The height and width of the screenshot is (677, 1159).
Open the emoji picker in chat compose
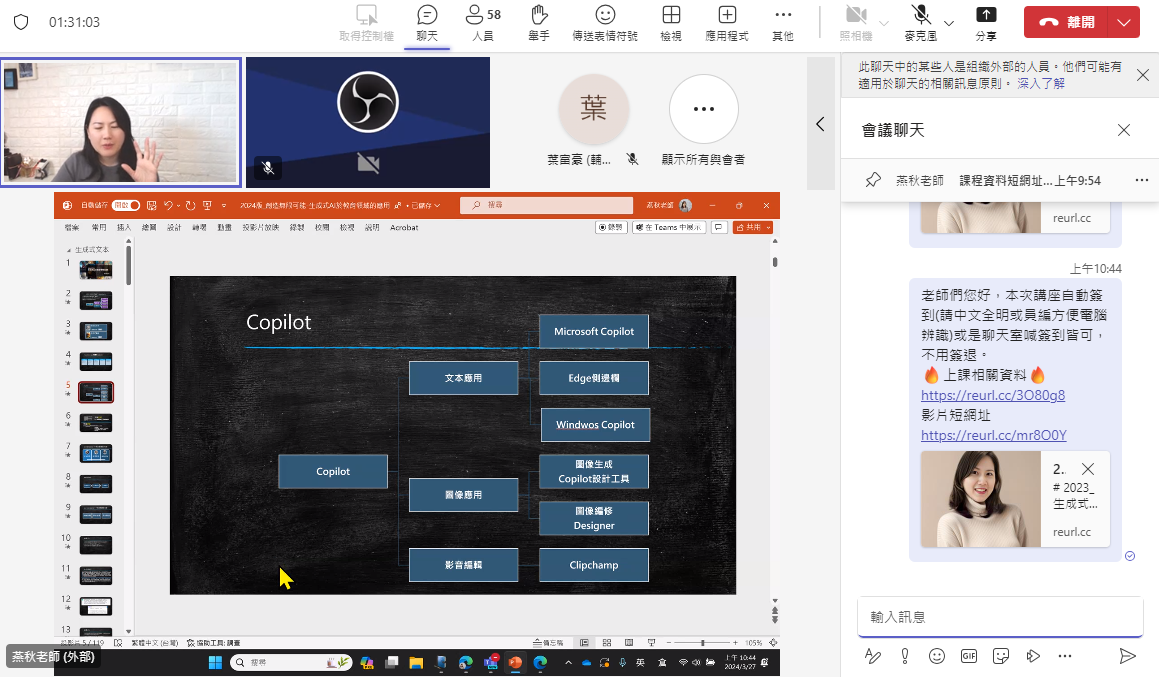(937, 656)
